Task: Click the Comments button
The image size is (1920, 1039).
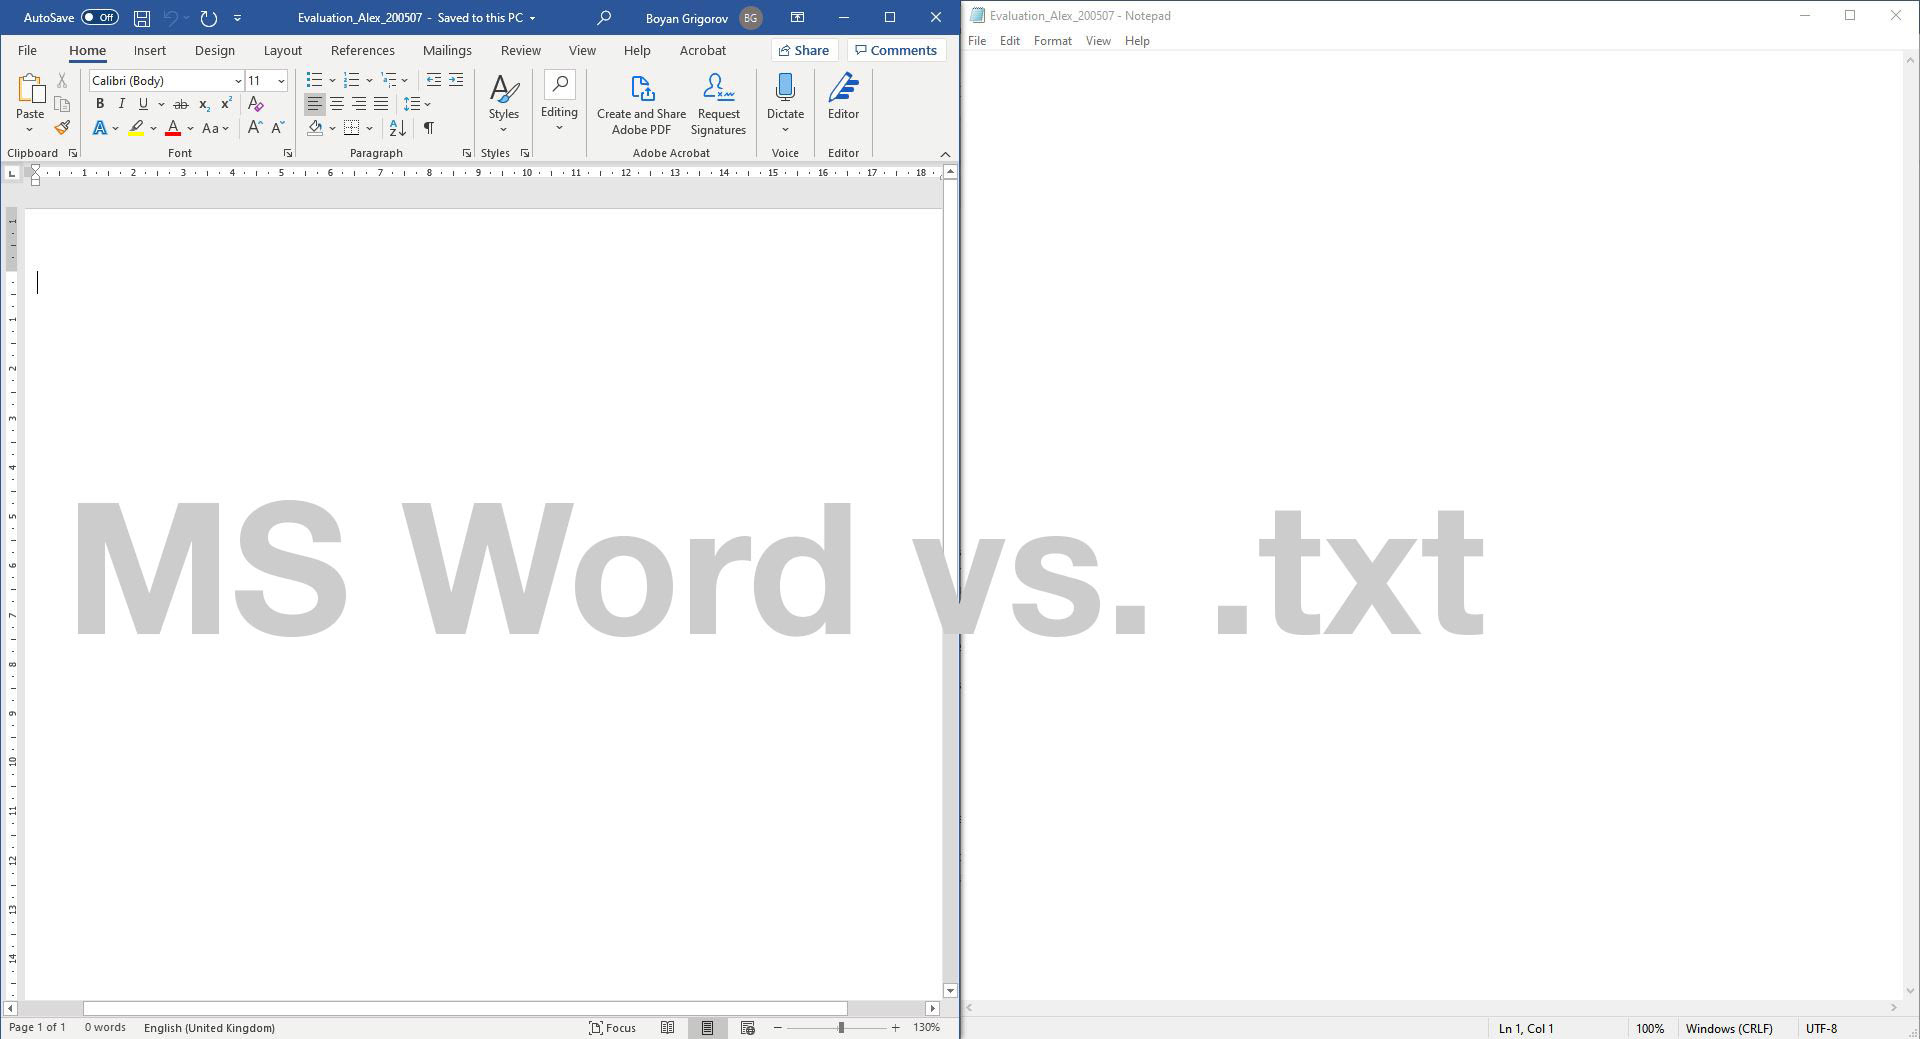Action: (896, 50)
